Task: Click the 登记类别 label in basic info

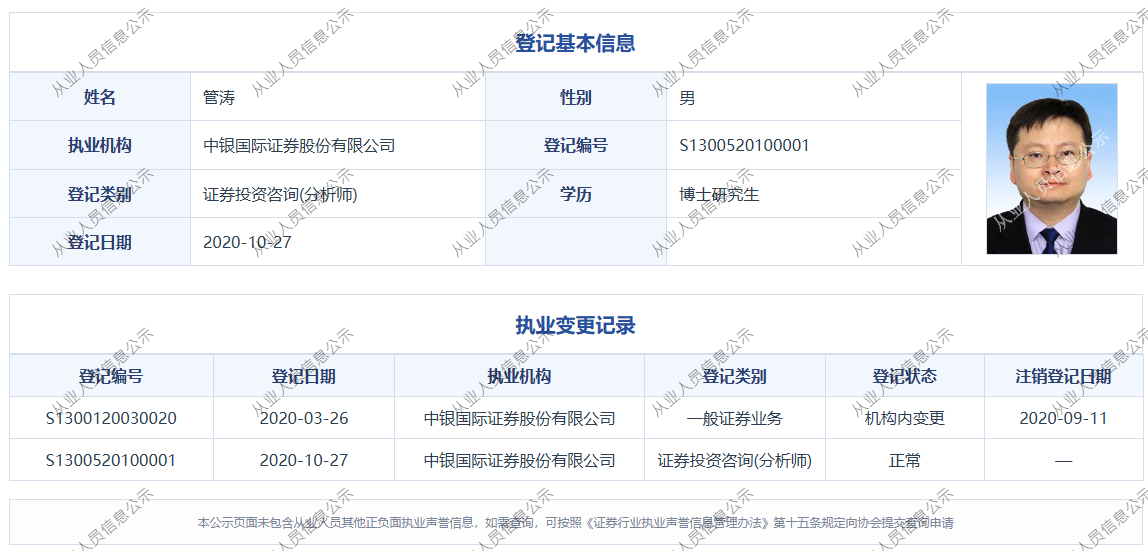Action: pos(100,194)
